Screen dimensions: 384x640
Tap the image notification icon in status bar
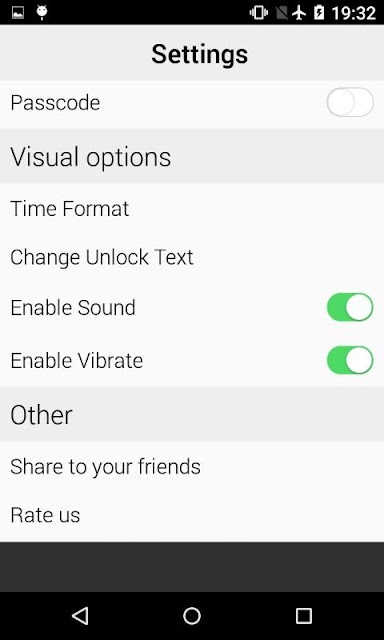click(x=18, y=13)
